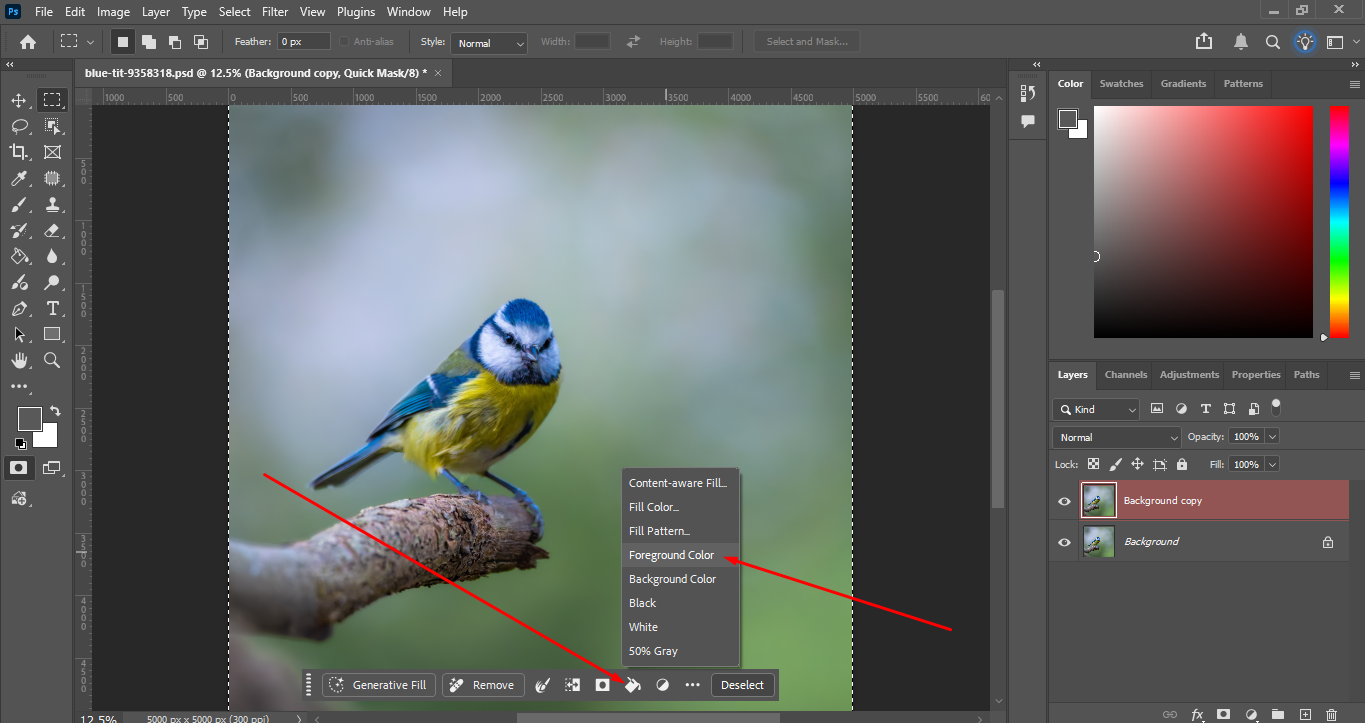Switch to the Channels tab
Viewport: 1365px width, 723px height.
coord(1125,374)
